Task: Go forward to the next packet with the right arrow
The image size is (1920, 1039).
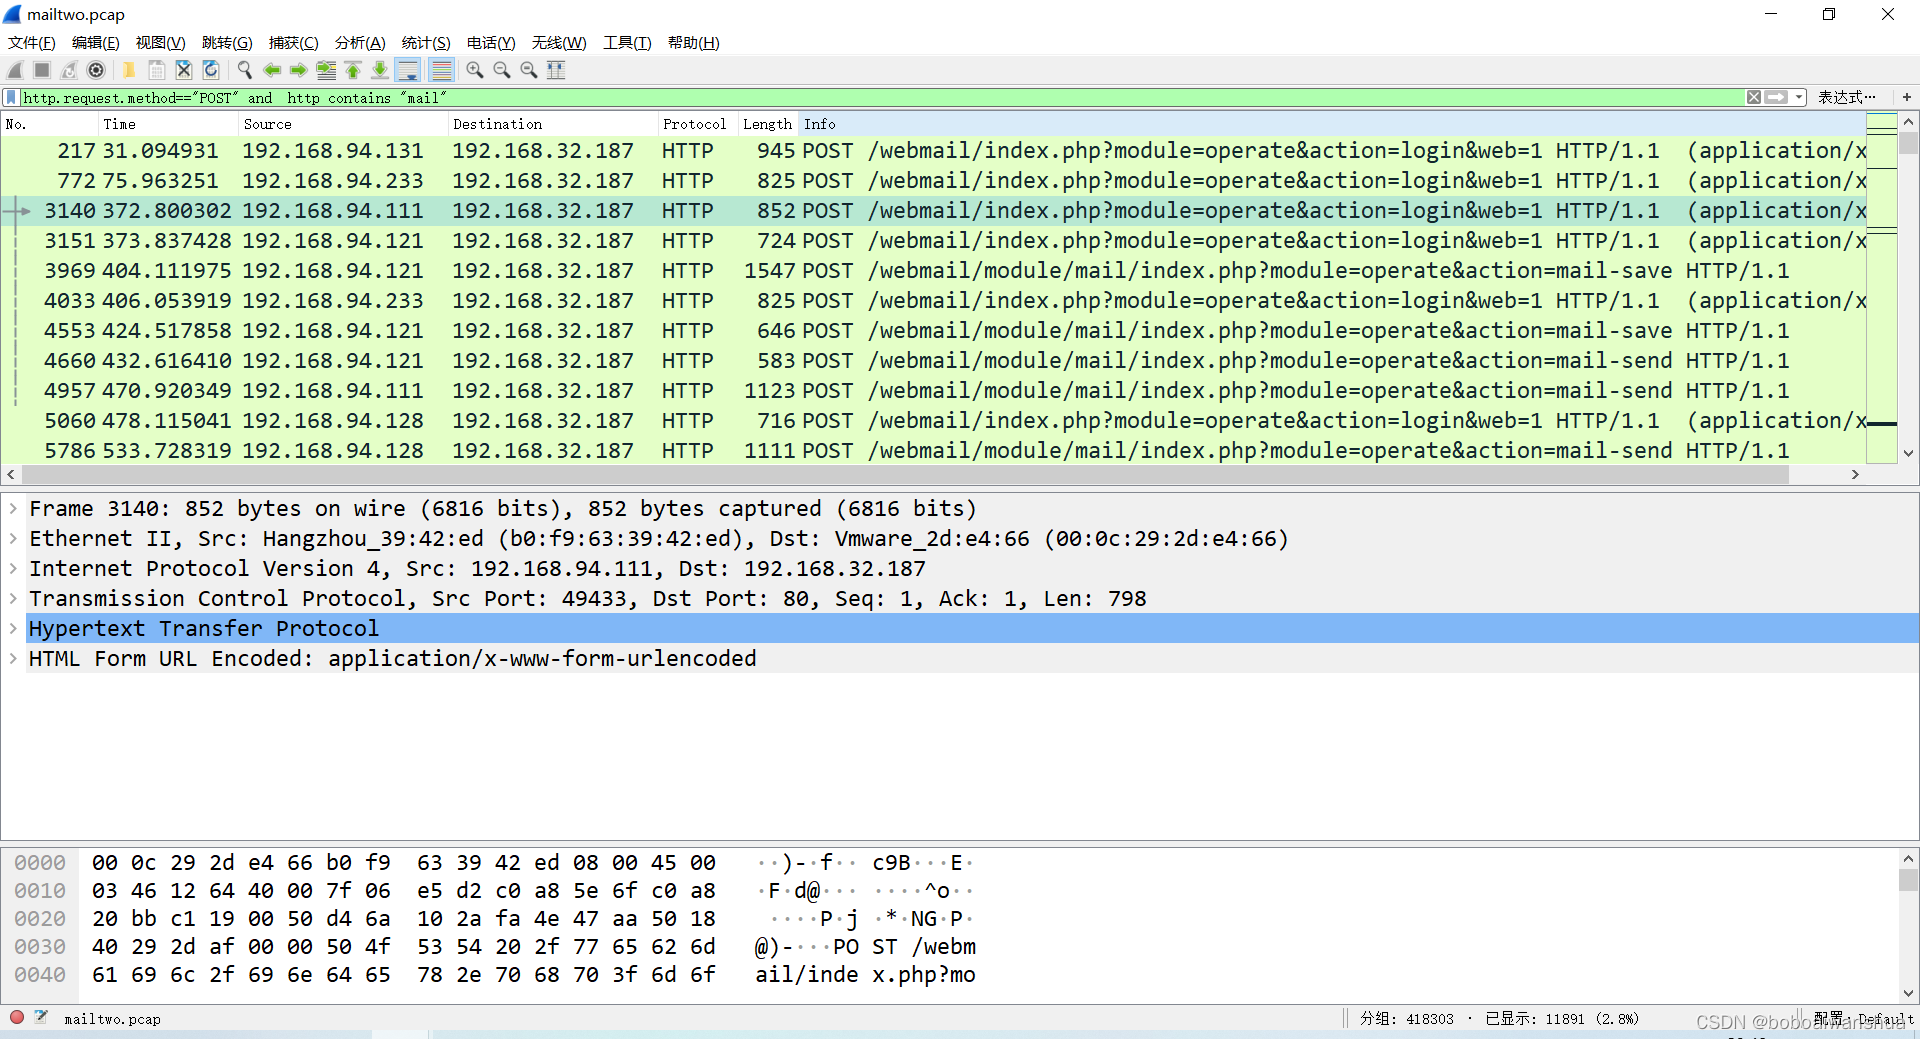Action: click(299, 70)
